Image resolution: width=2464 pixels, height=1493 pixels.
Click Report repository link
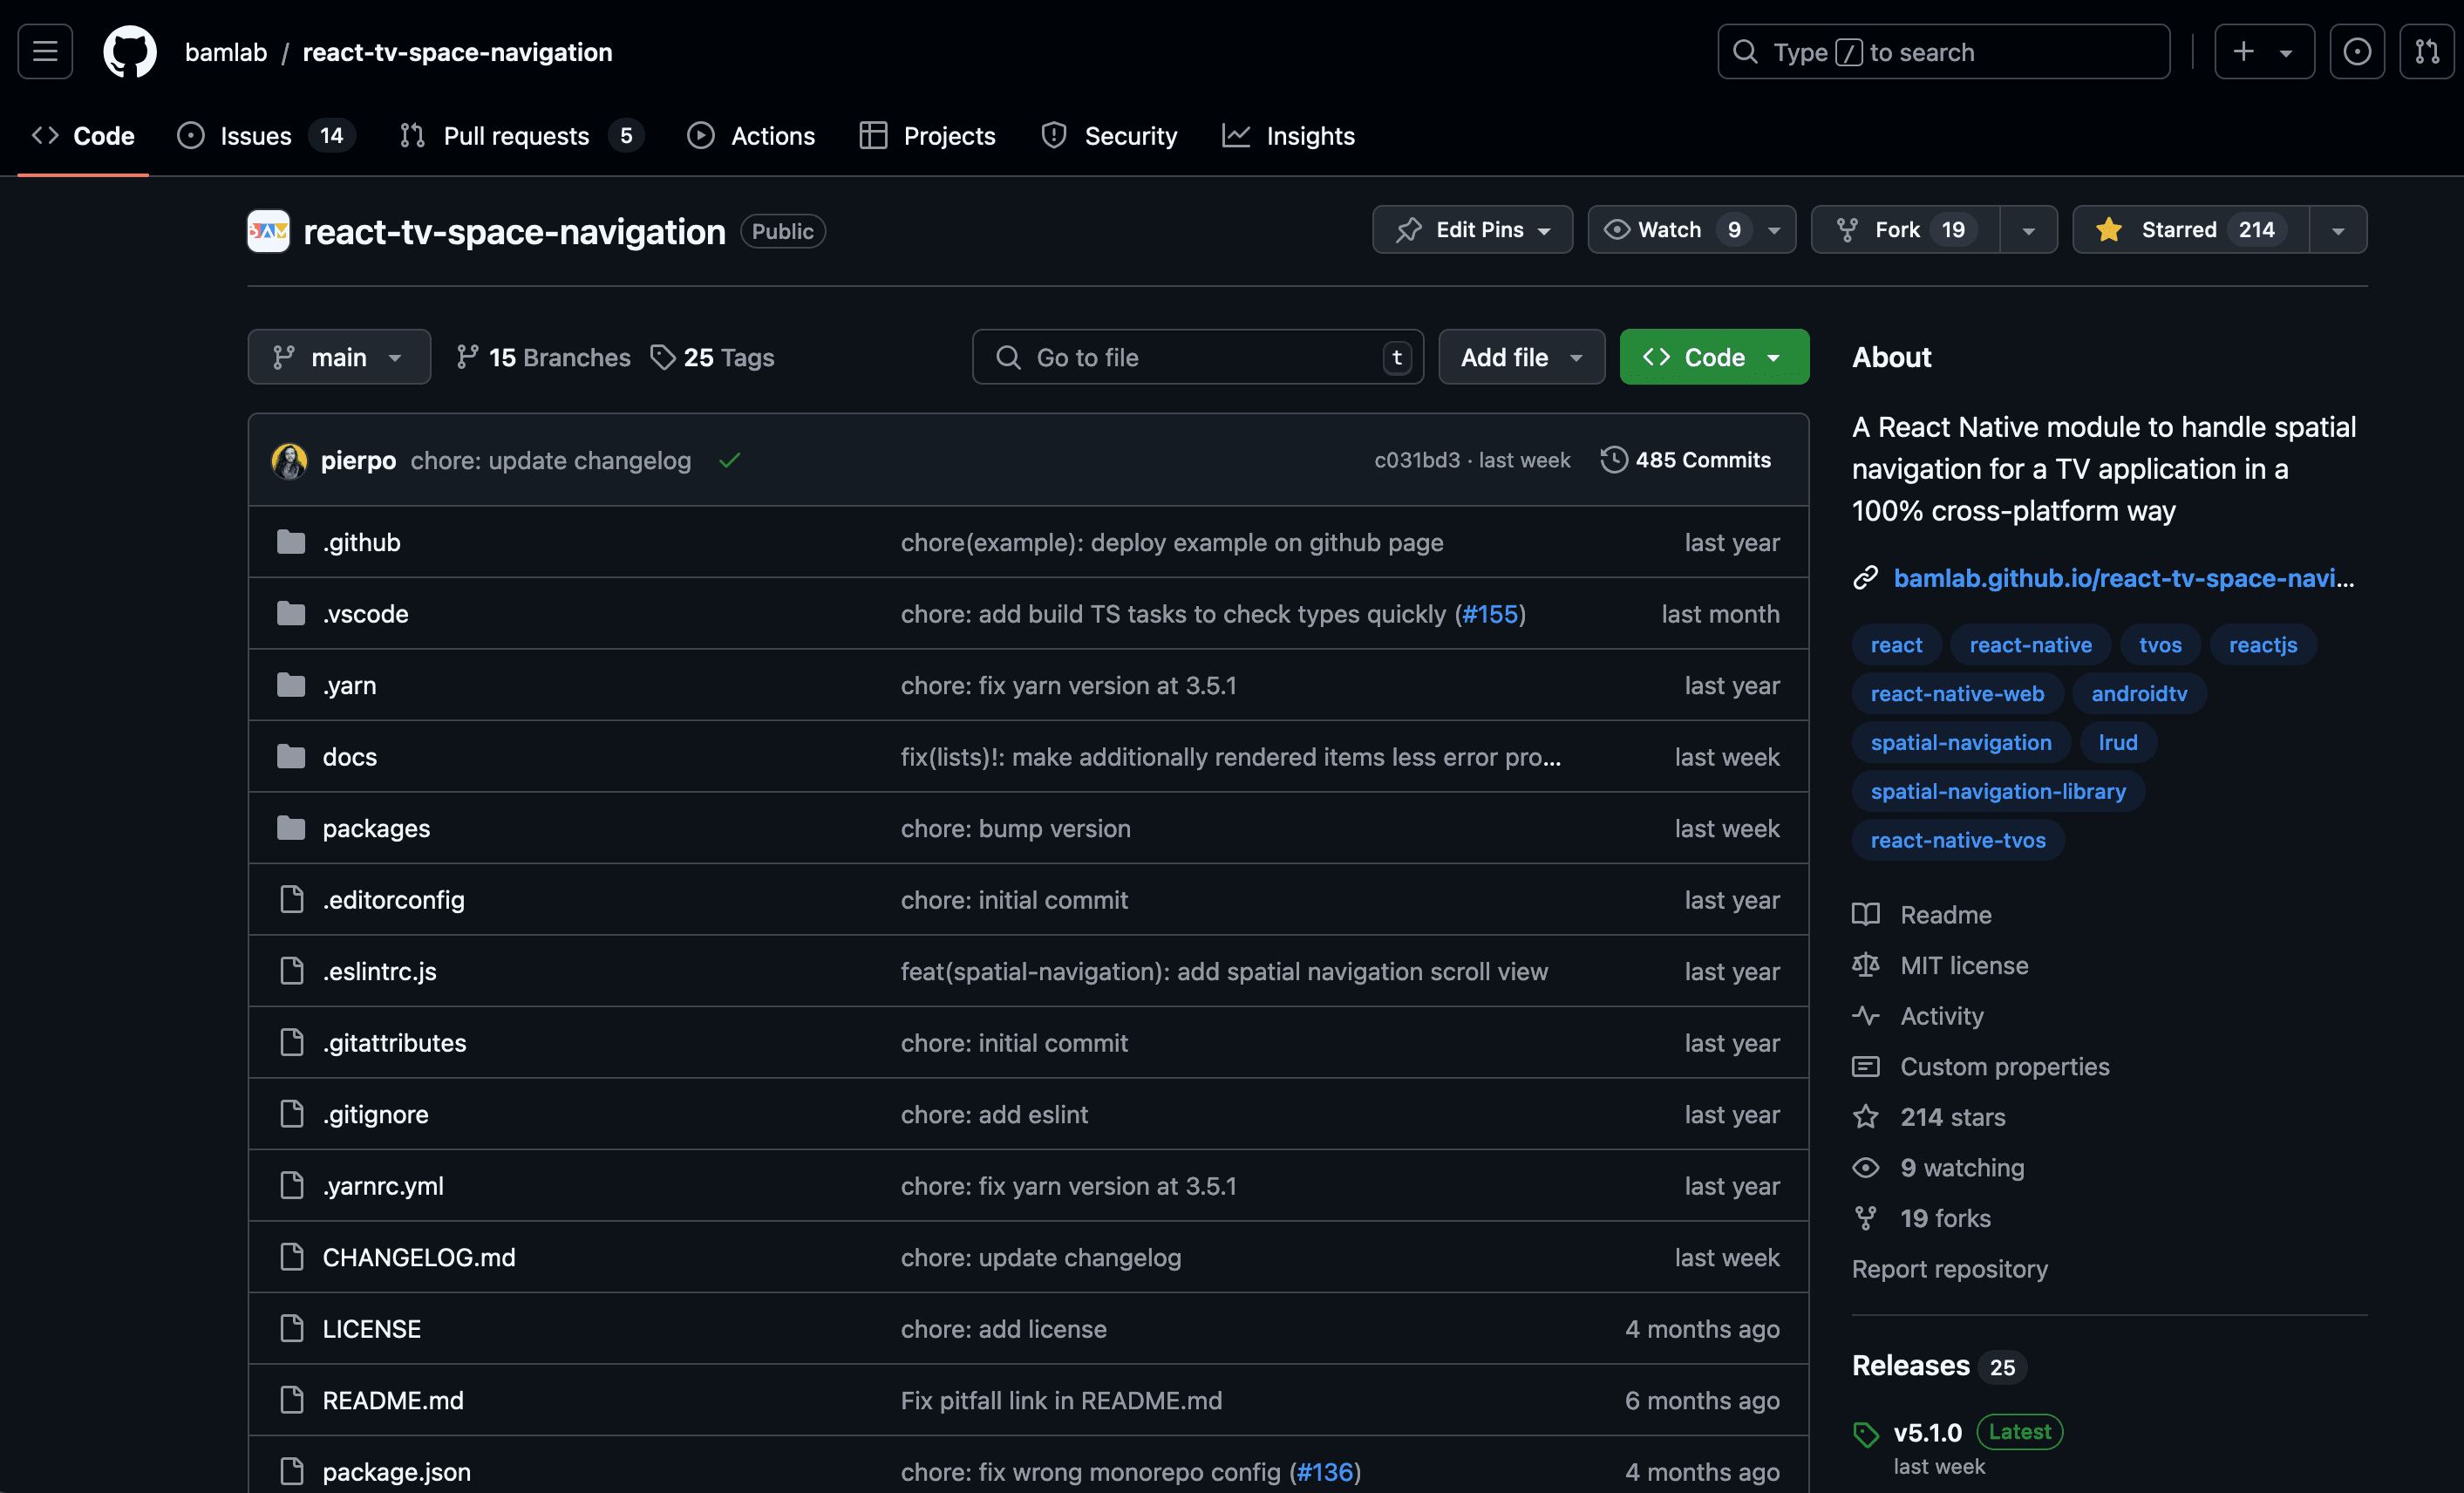(1949, 1269)
